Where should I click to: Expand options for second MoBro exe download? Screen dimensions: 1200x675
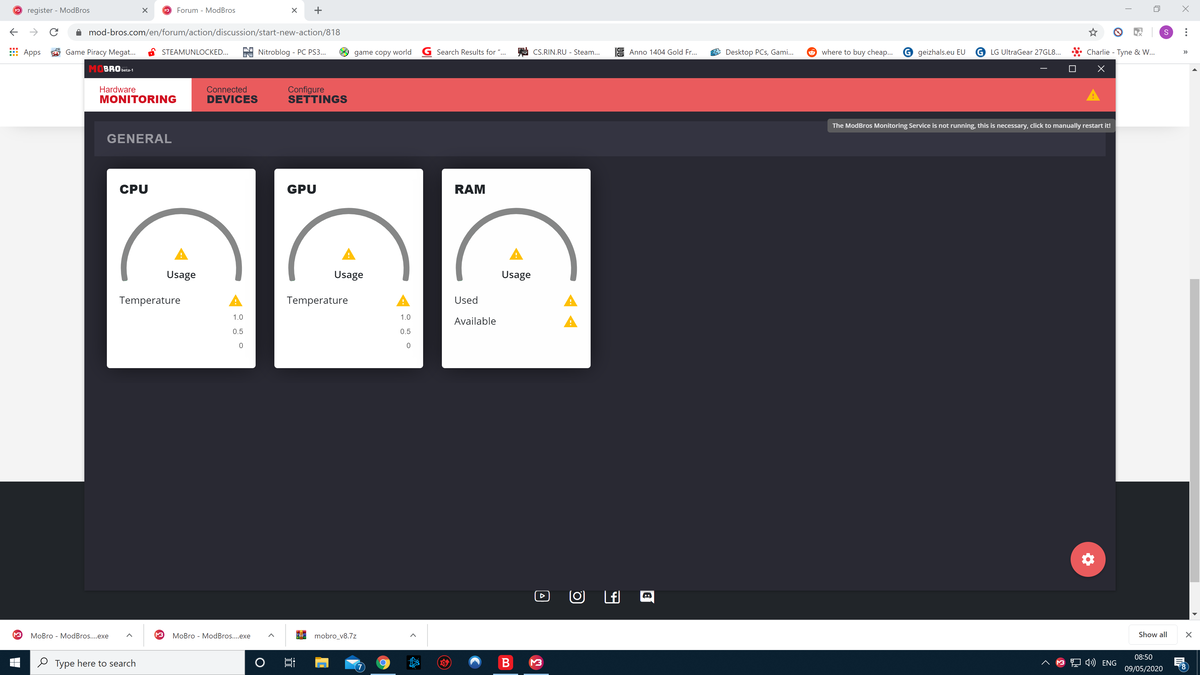click(x=272, y=635)
